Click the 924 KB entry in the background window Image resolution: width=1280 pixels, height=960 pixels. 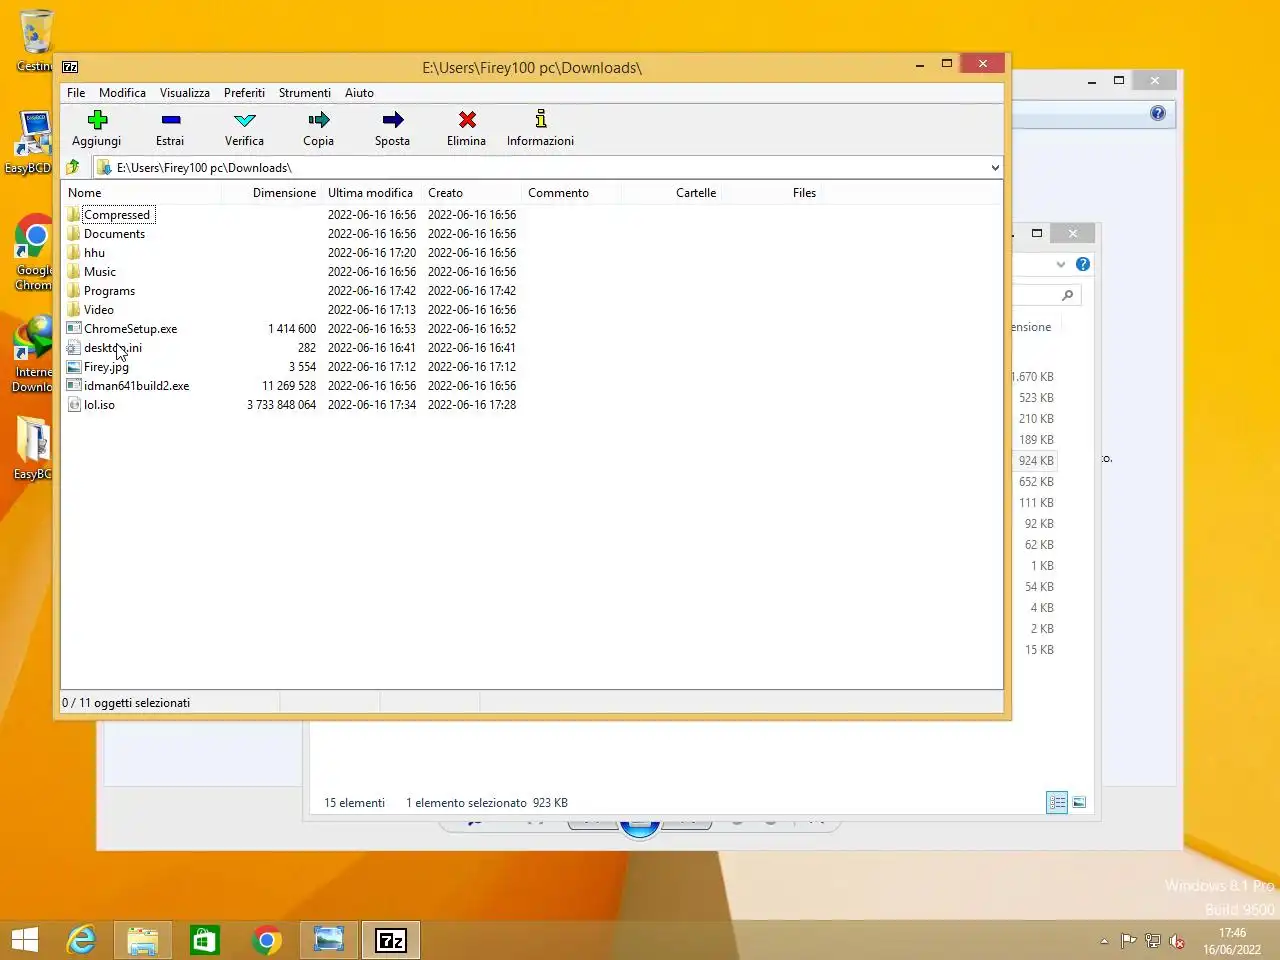[1036, 460]
